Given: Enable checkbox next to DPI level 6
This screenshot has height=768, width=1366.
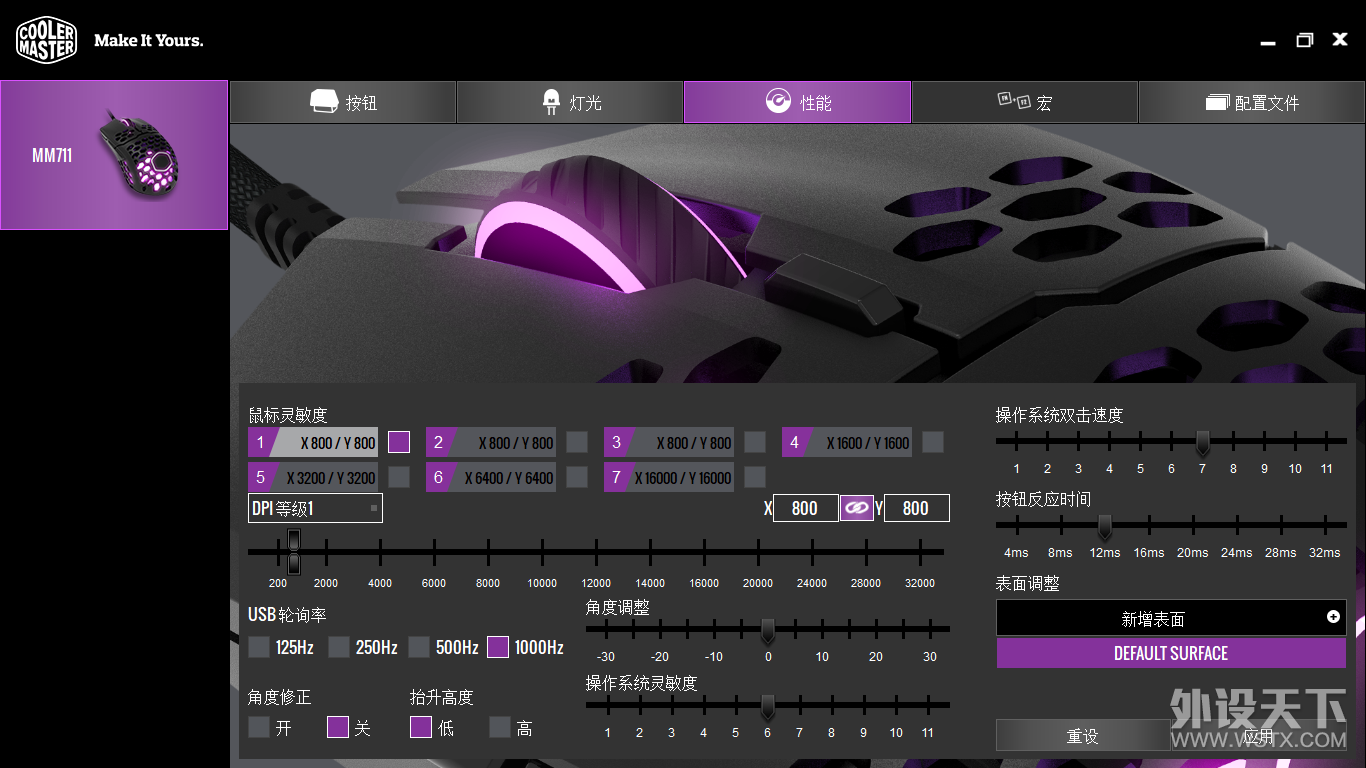Looking at the screenshot, I should coord(577,477).
